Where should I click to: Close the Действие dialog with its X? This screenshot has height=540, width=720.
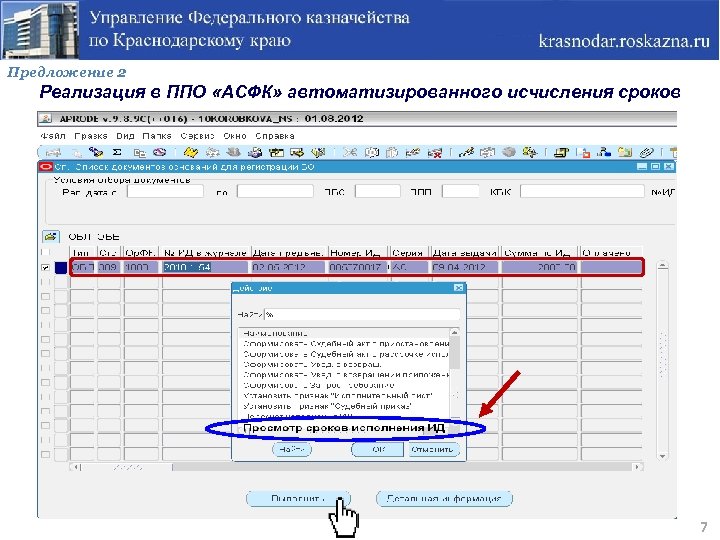[x=458, y=287]
